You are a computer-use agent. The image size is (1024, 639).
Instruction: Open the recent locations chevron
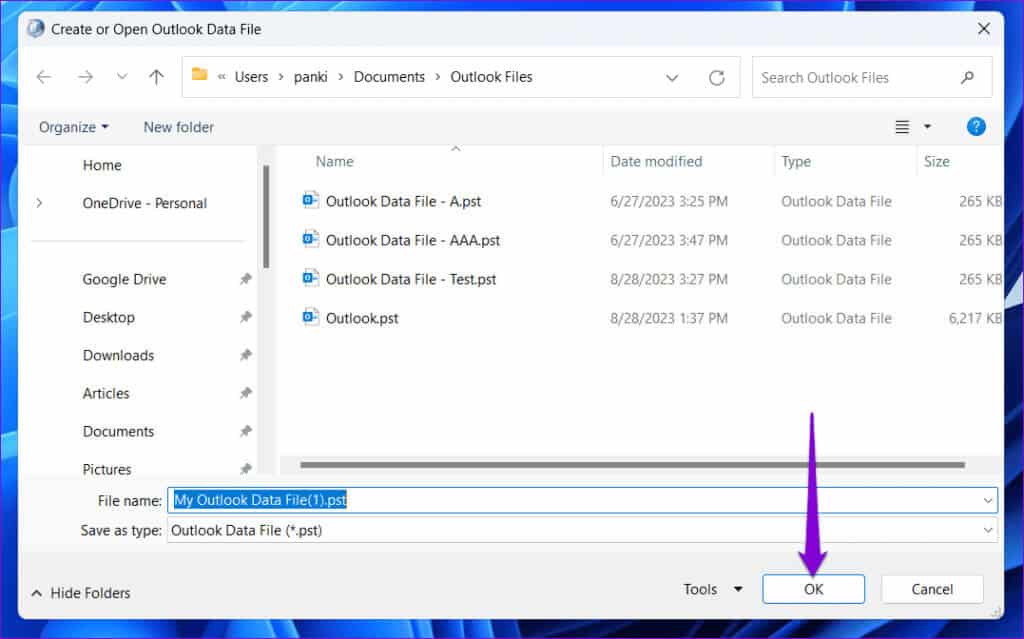click(x=122, y=76)
